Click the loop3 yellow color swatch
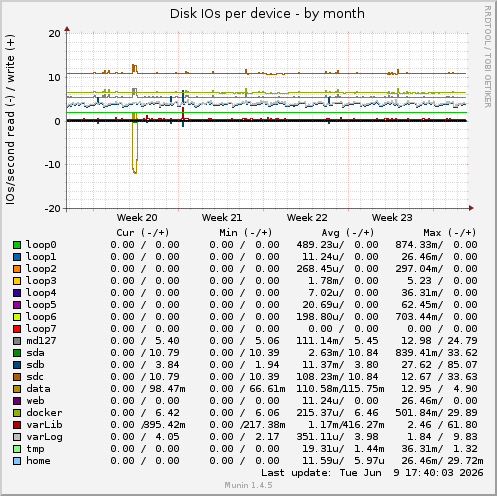497x496 pixels. [x=17, y=281]
